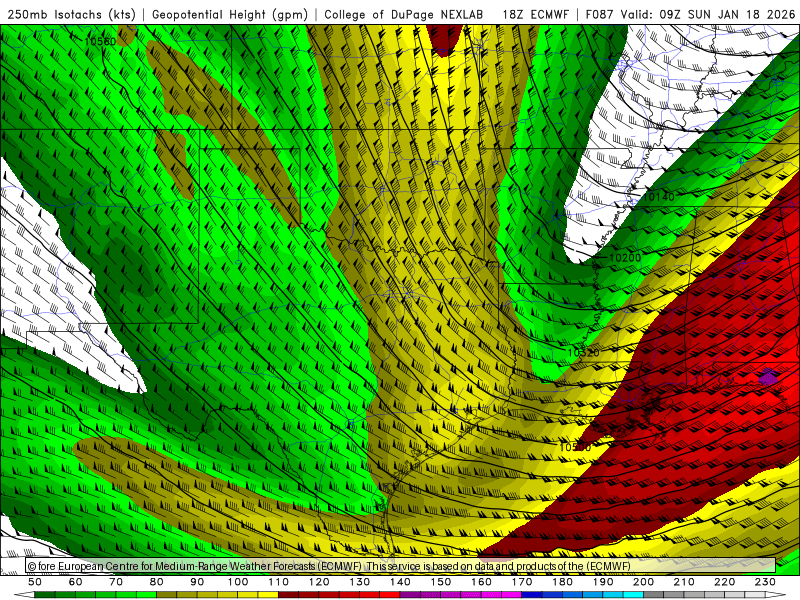The height and width of the screenshot is (600, 800).
Task: Click the 200 value on the color scale
Action: (x=644, y=582)
